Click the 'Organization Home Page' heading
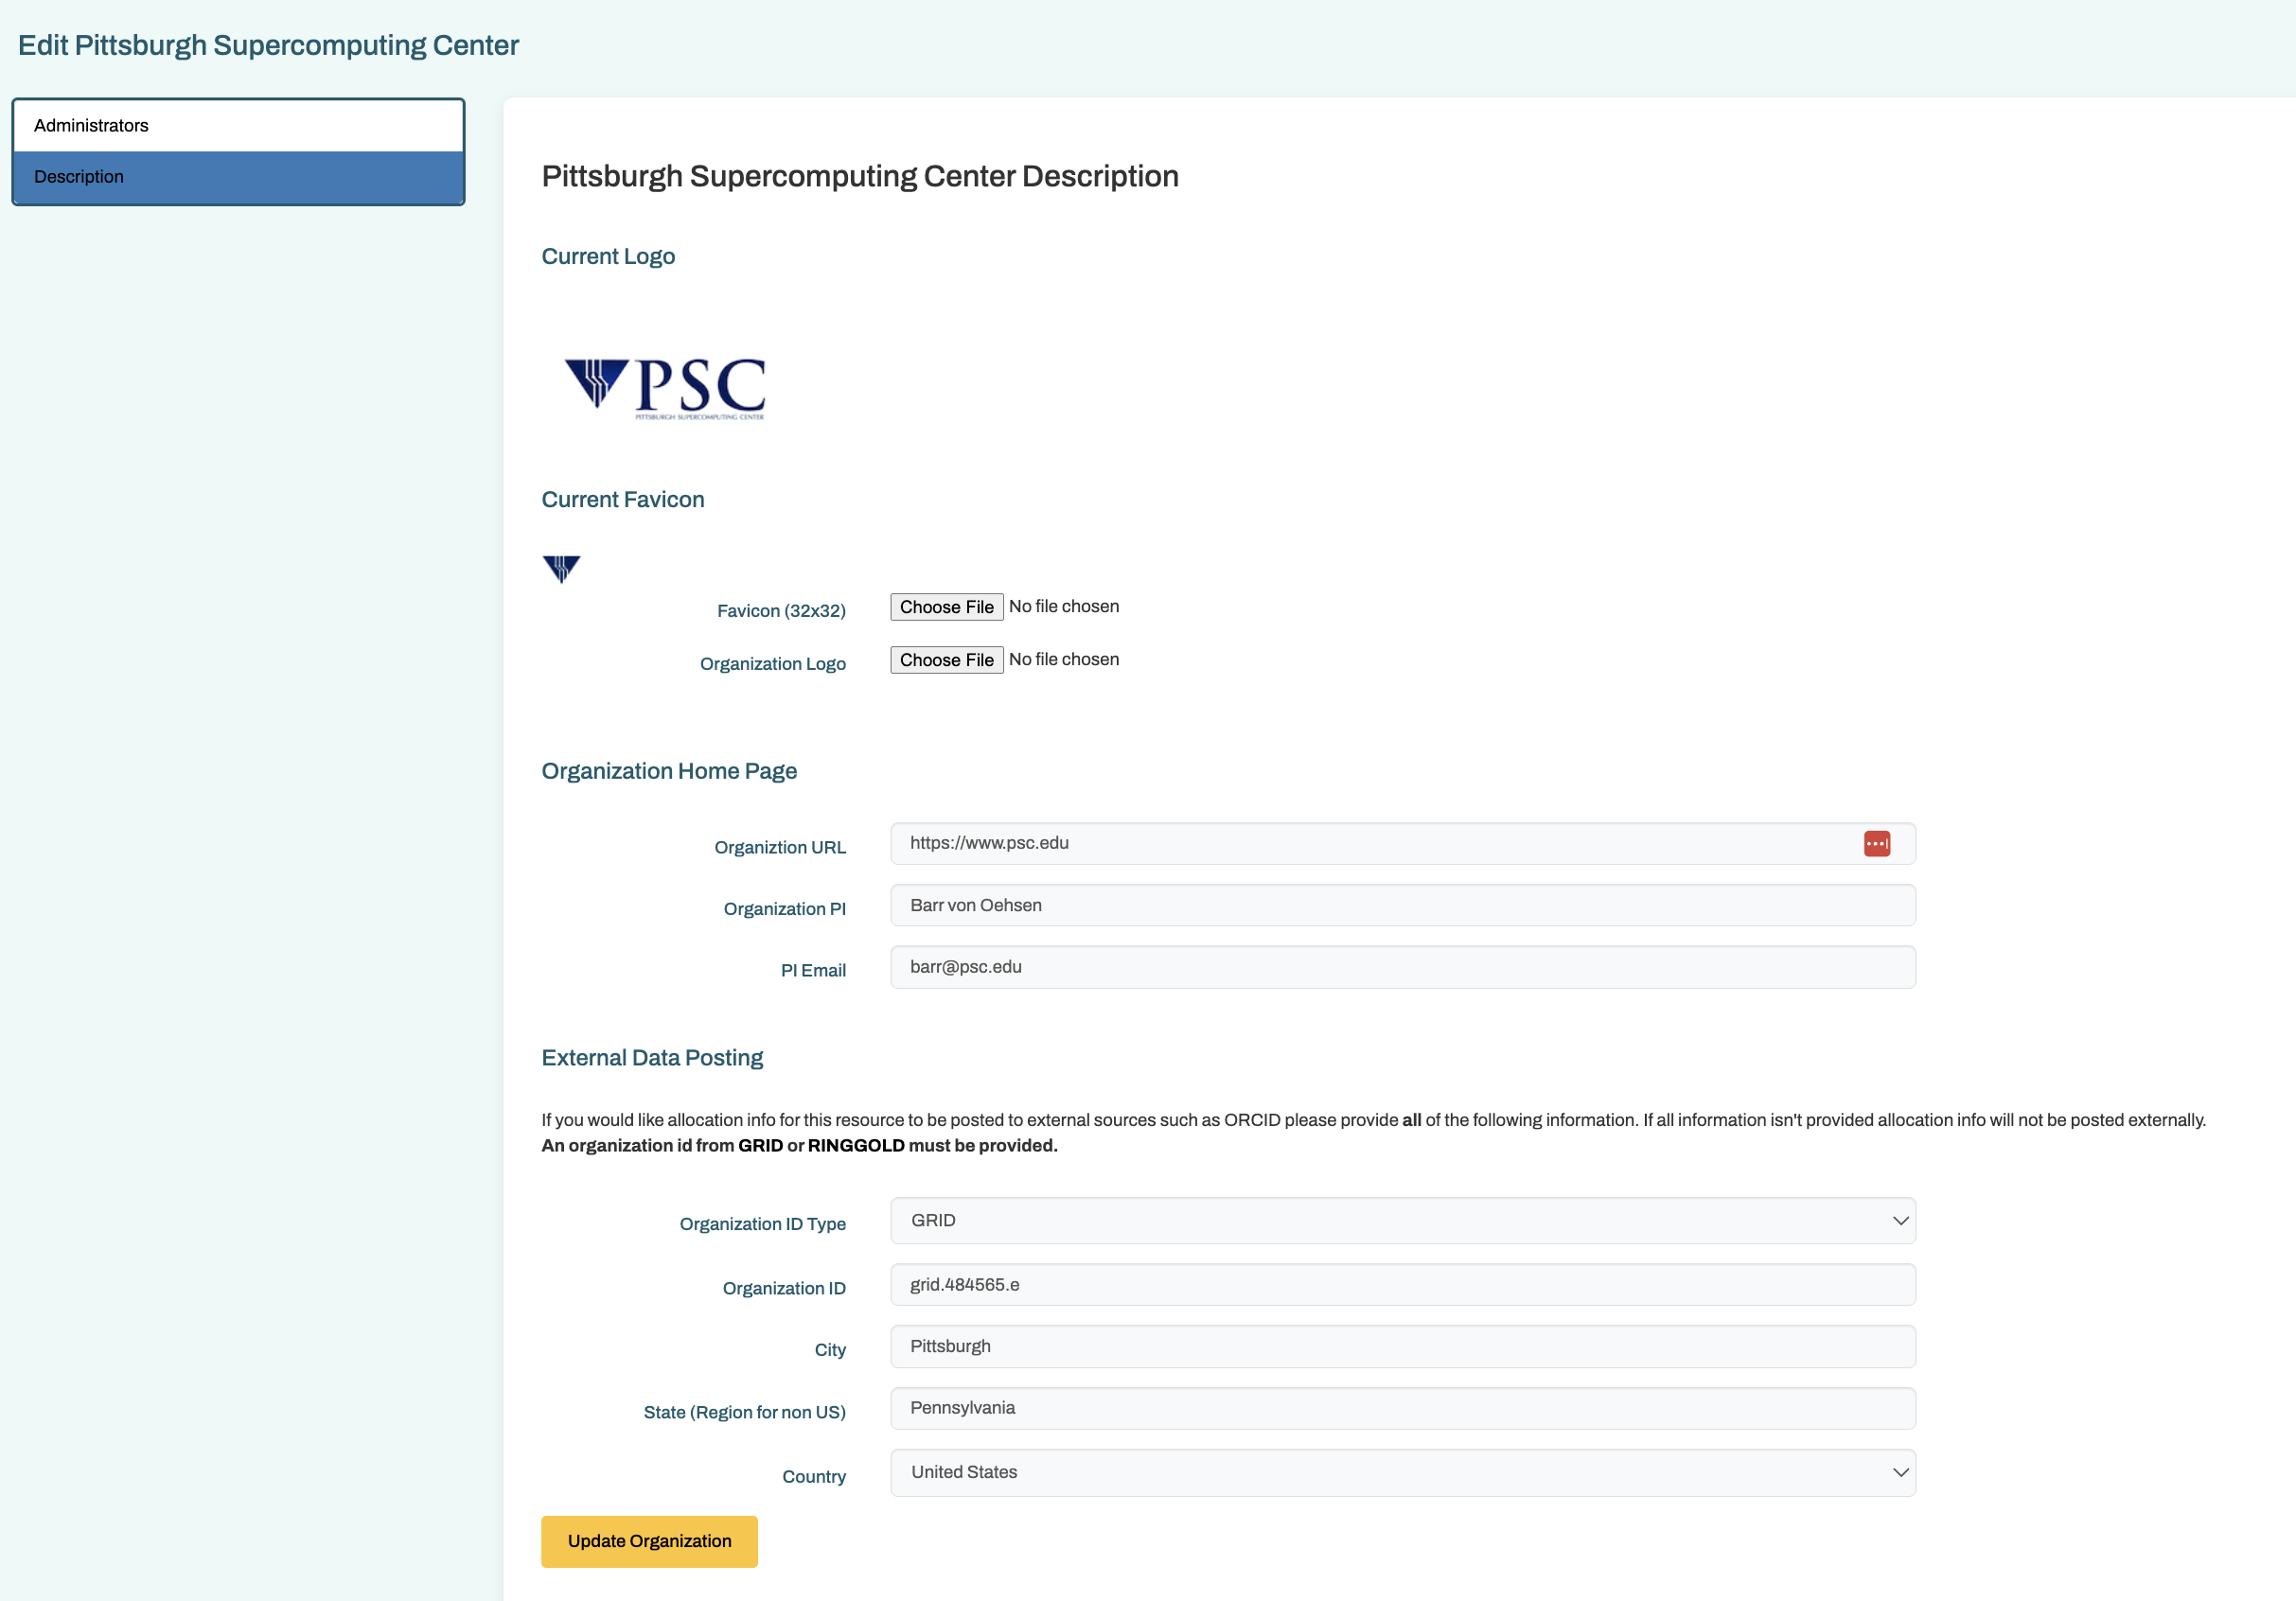The height and width of the screenshot is (1601, 2296). [669, 771]
